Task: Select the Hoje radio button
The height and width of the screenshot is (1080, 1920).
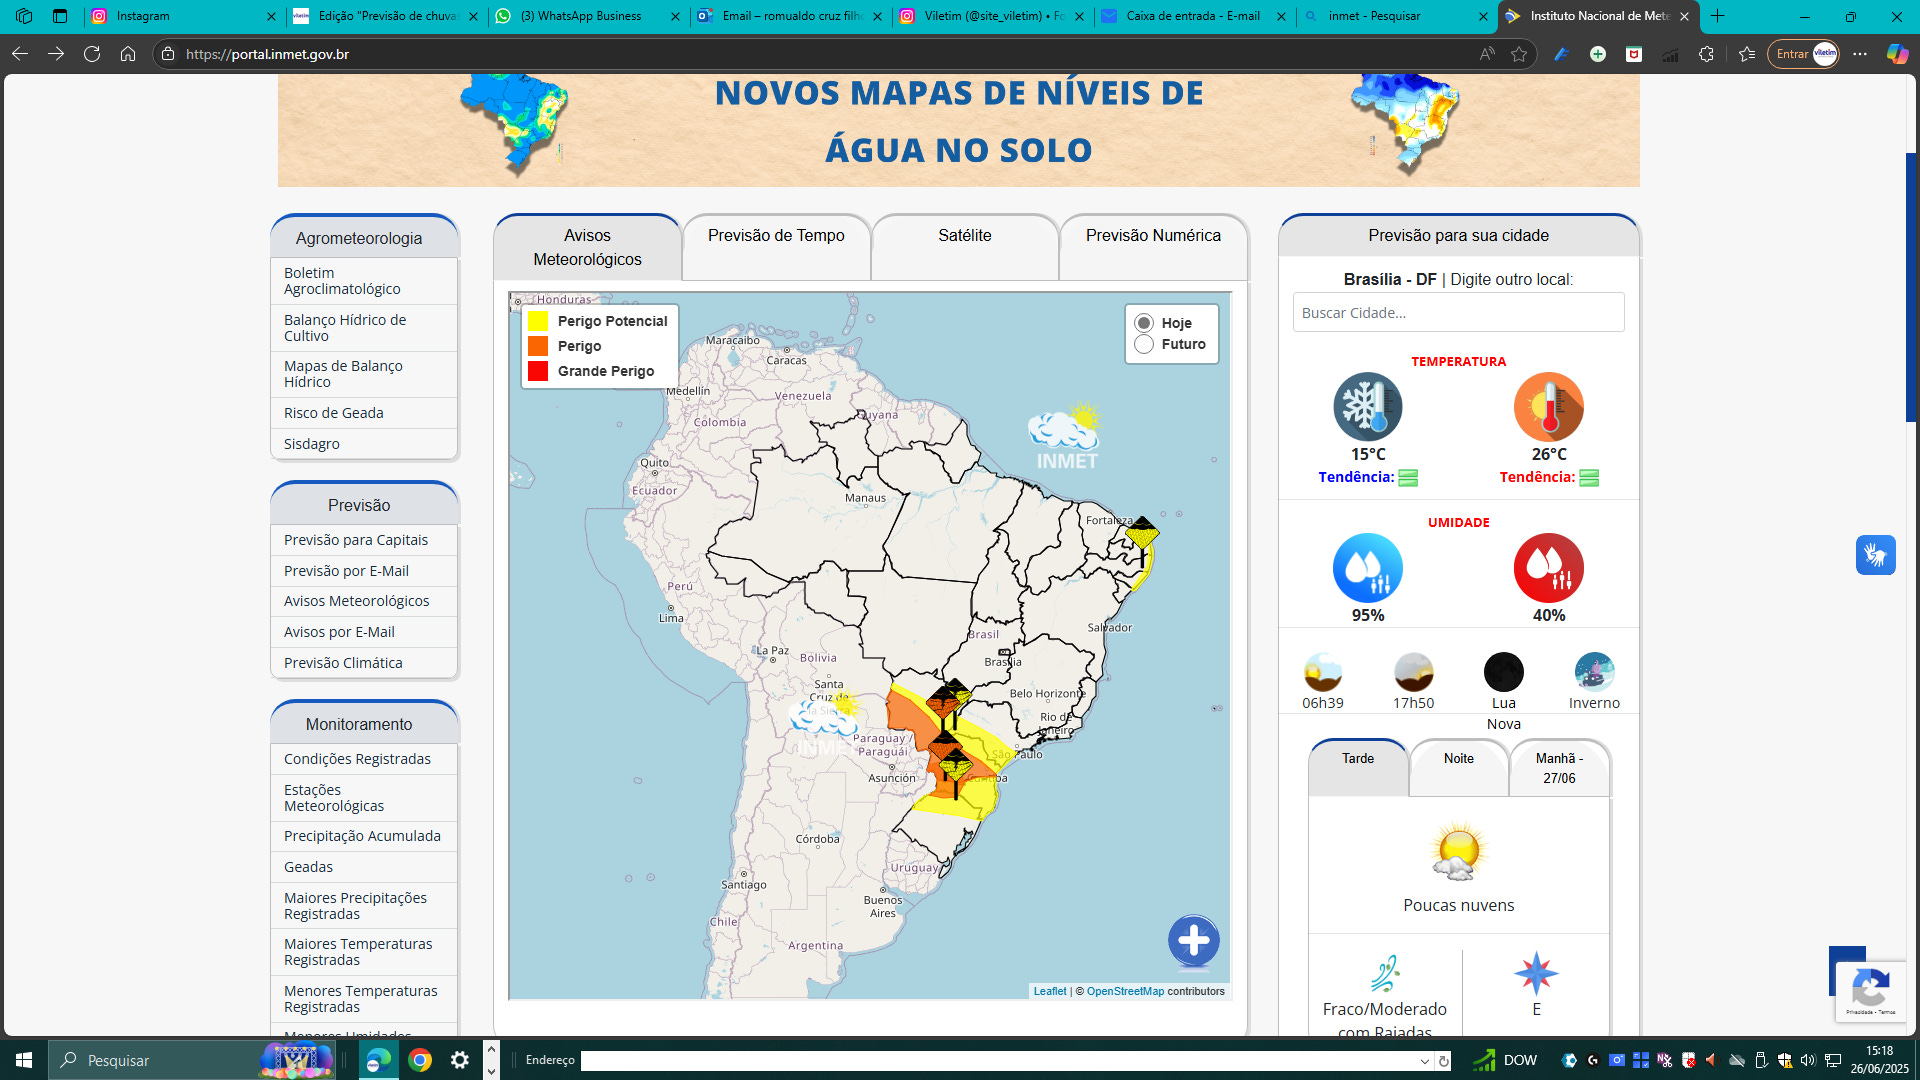Action: (x=1144, y=323)
